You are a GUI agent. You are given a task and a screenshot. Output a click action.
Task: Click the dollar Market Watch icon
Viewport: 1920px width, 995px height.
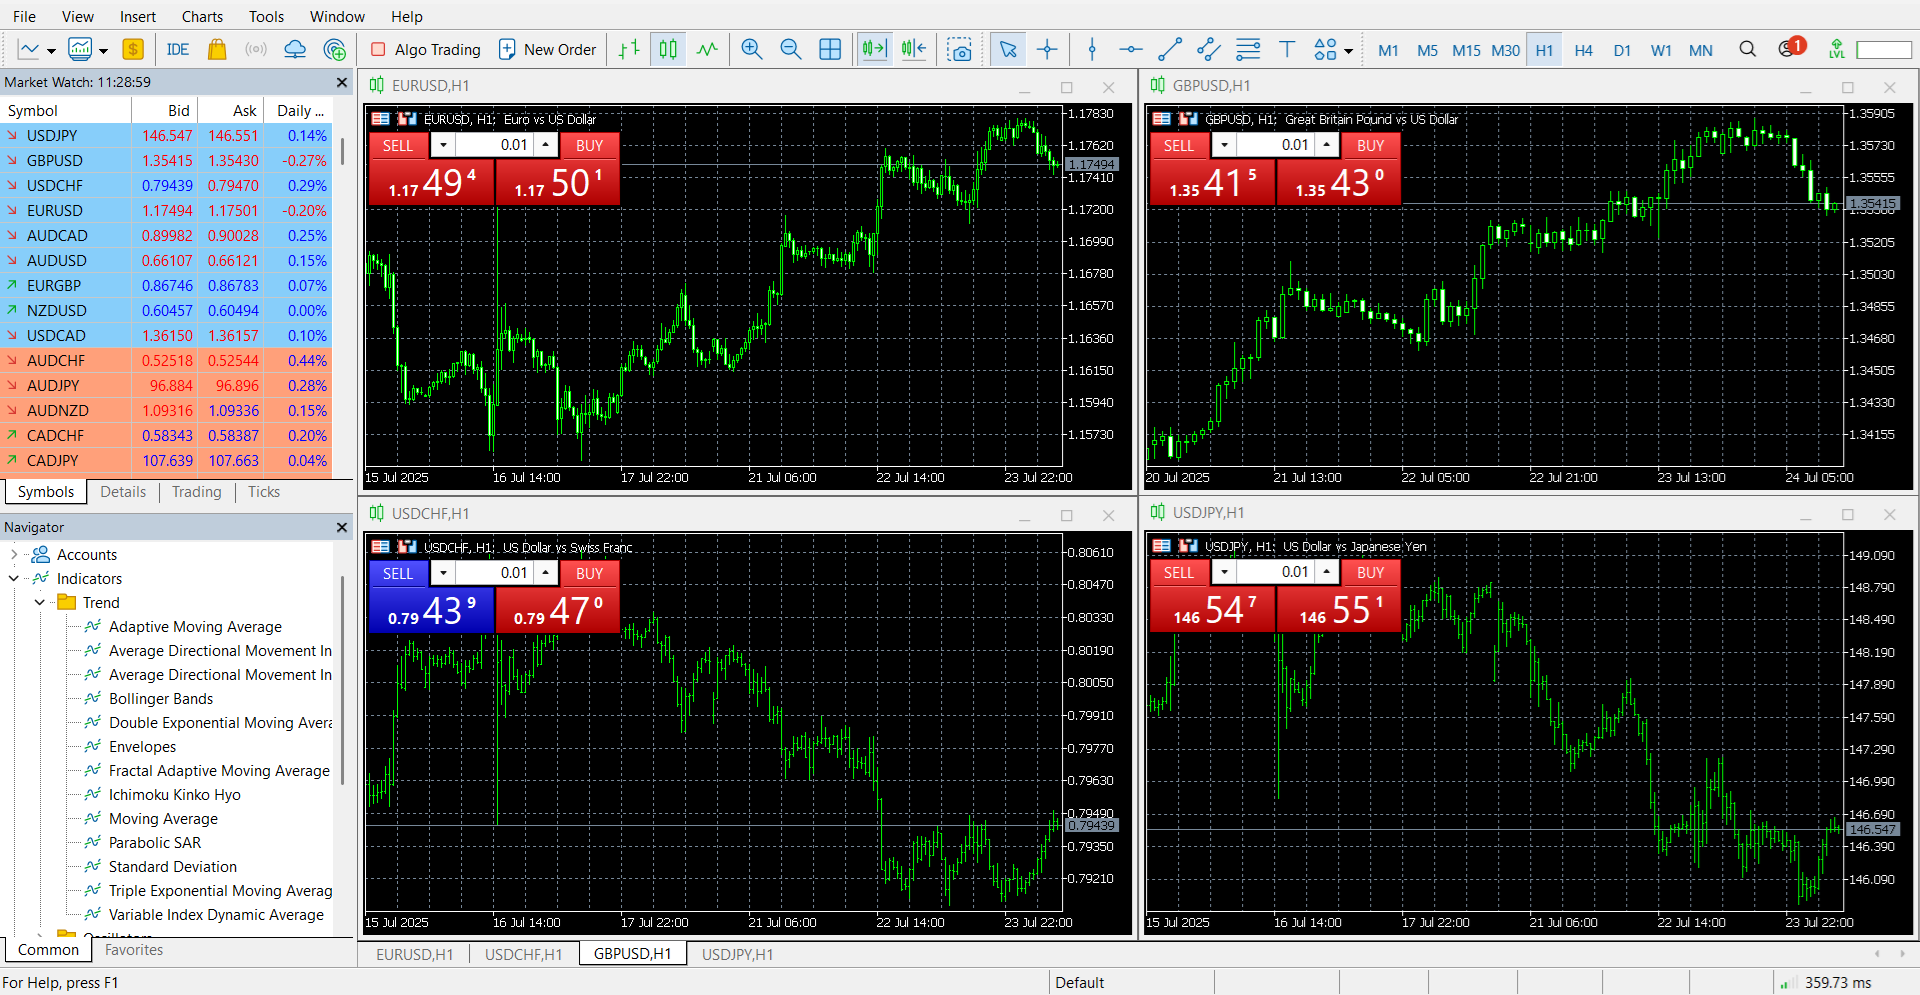(133, 49)
